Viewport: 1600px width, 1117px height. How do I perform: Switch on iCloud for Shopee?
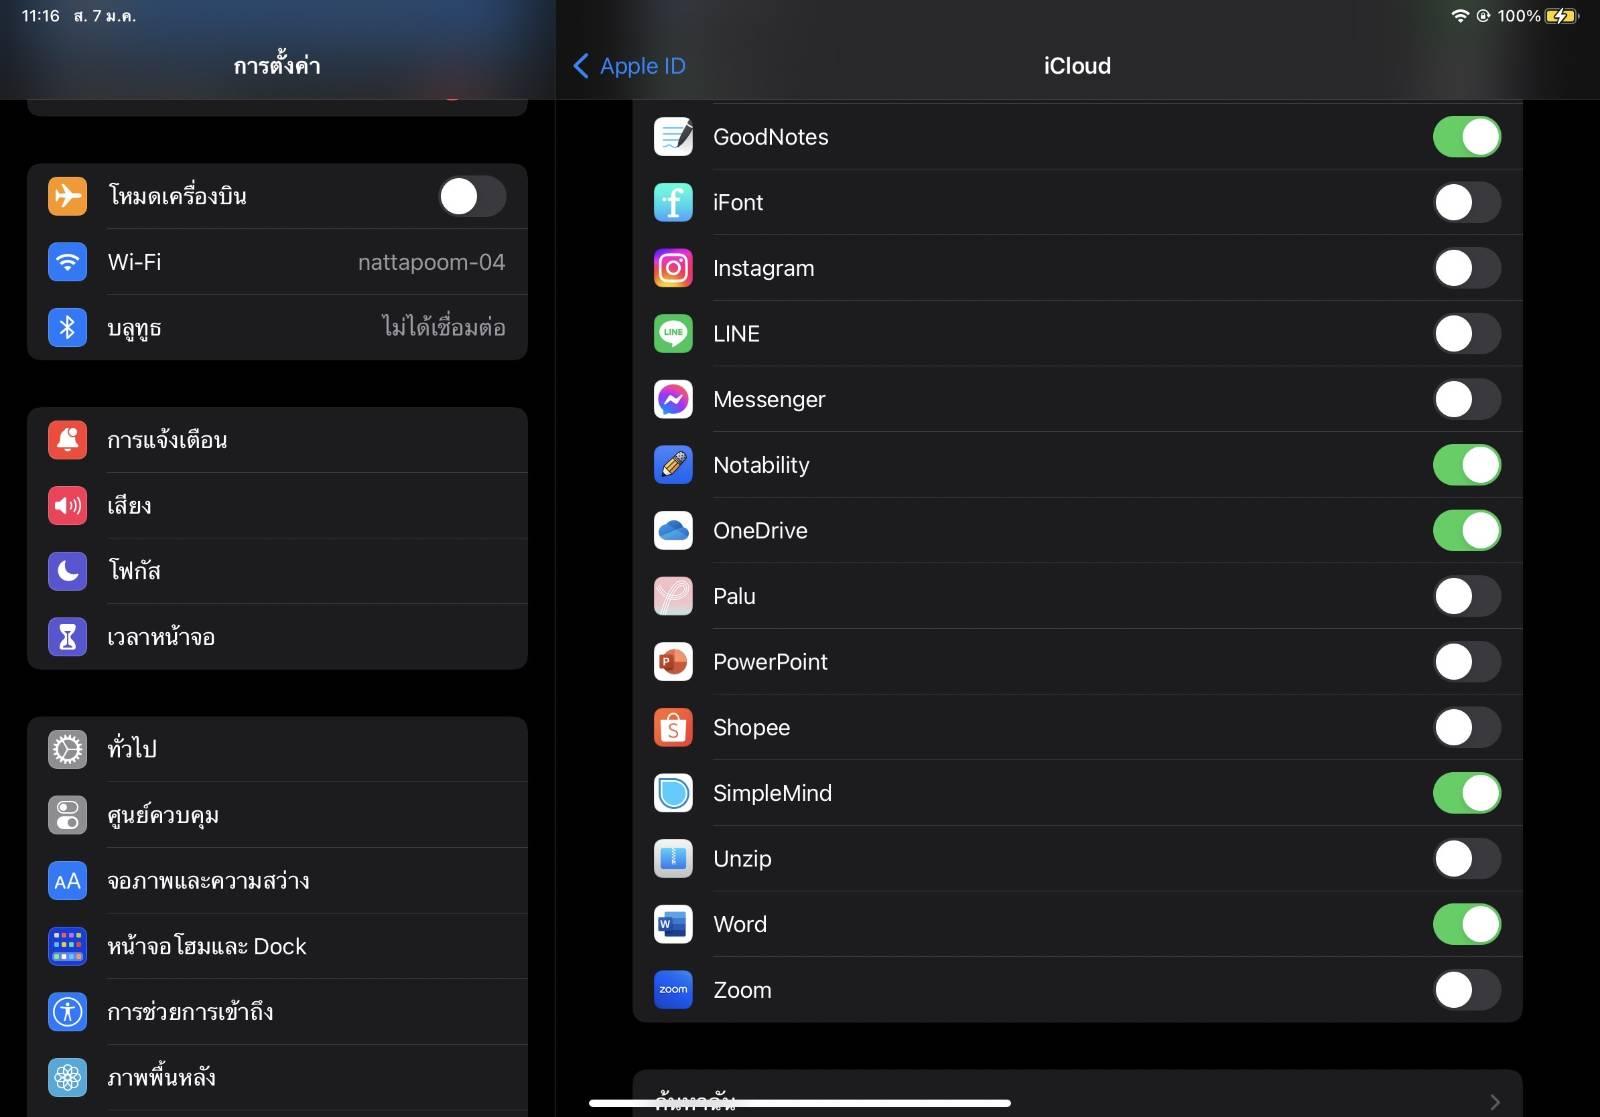(x=1467, y=728)
